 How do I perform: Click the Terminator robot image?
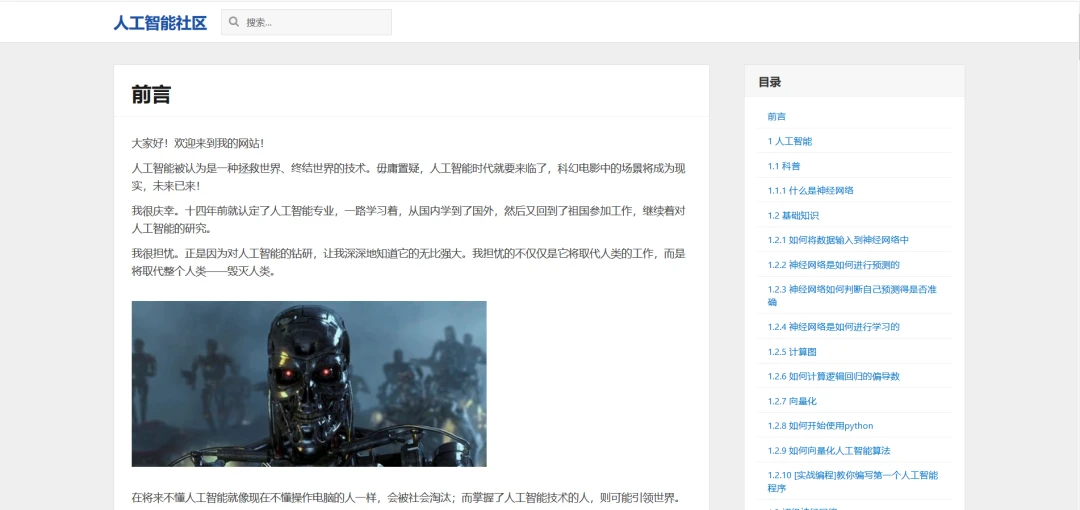click(x=309, y=383)
